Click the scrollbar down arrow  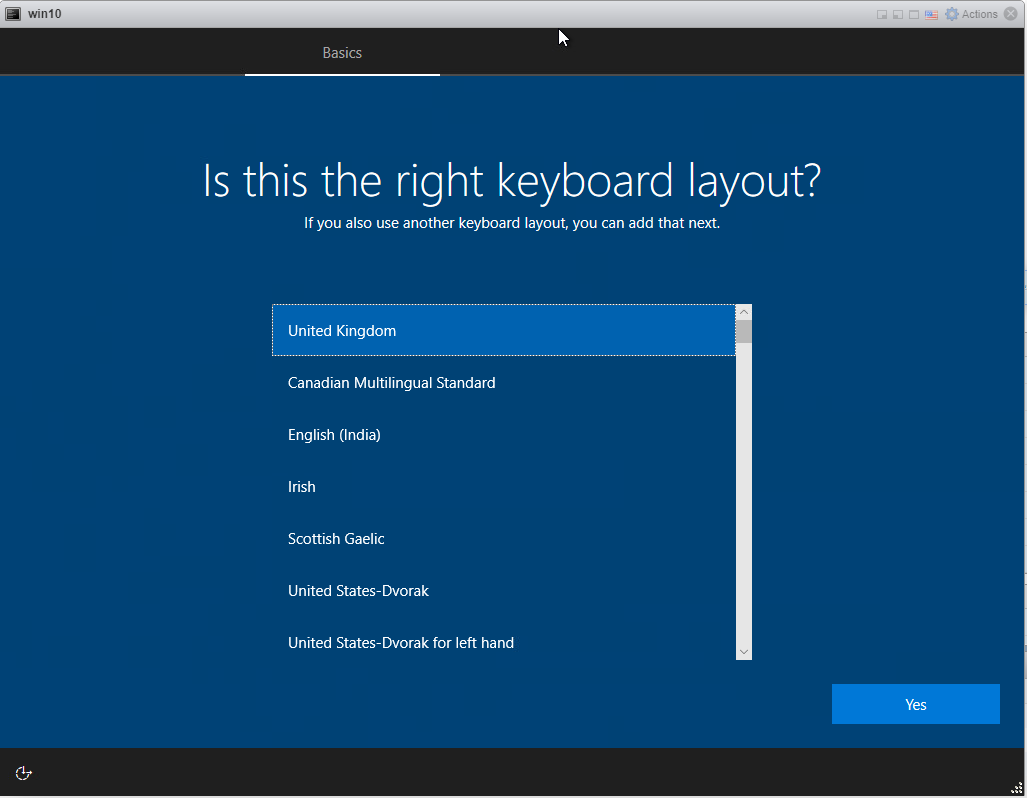[743, 651]
